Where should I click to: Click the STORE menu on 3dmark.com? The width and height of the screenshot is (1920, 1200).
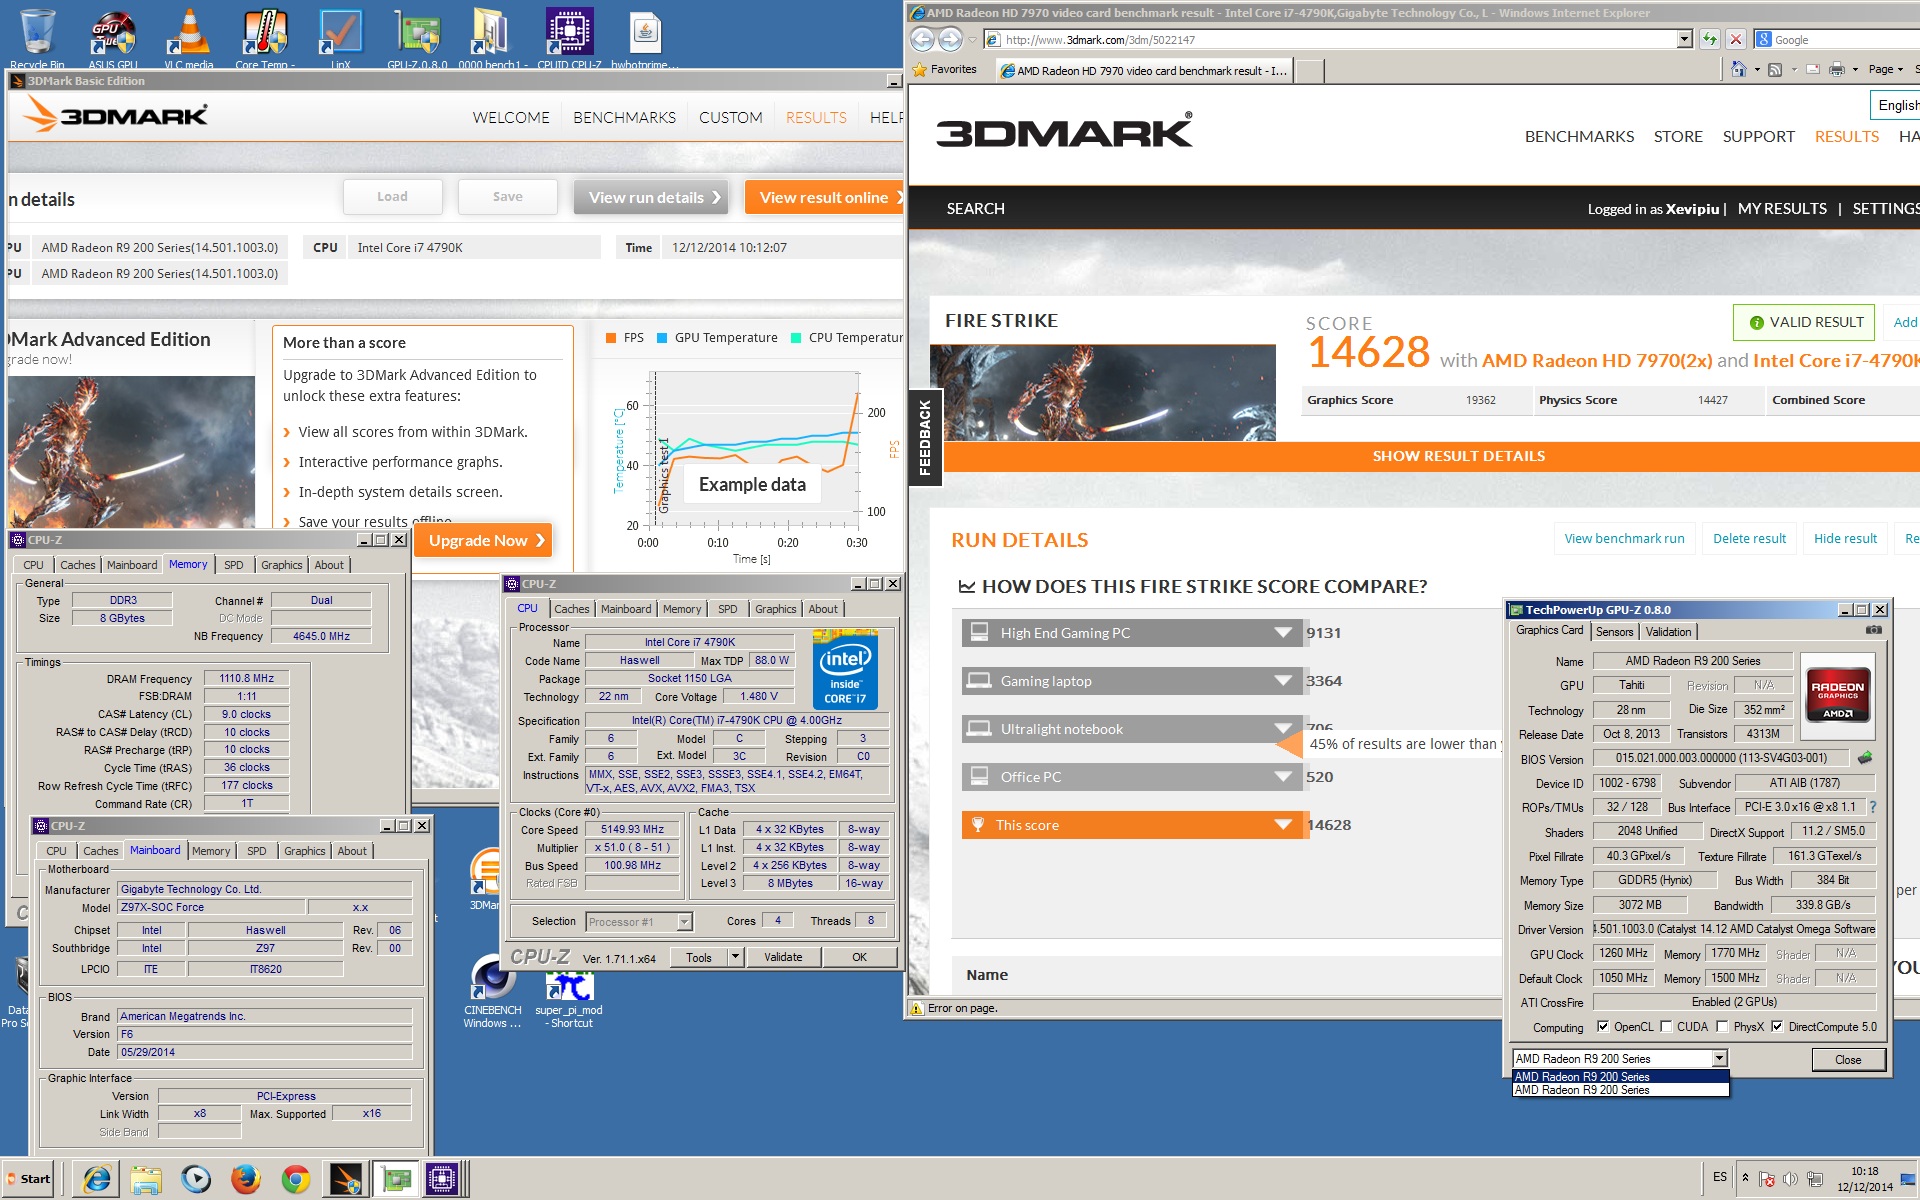coord(1678,136)
